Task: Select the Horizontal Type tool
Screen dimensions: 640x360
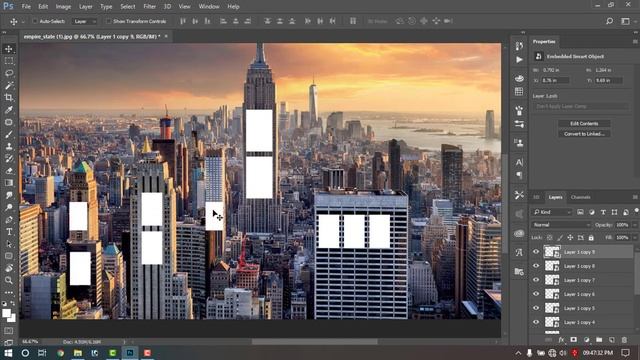Action: click(x=9, y=232)
